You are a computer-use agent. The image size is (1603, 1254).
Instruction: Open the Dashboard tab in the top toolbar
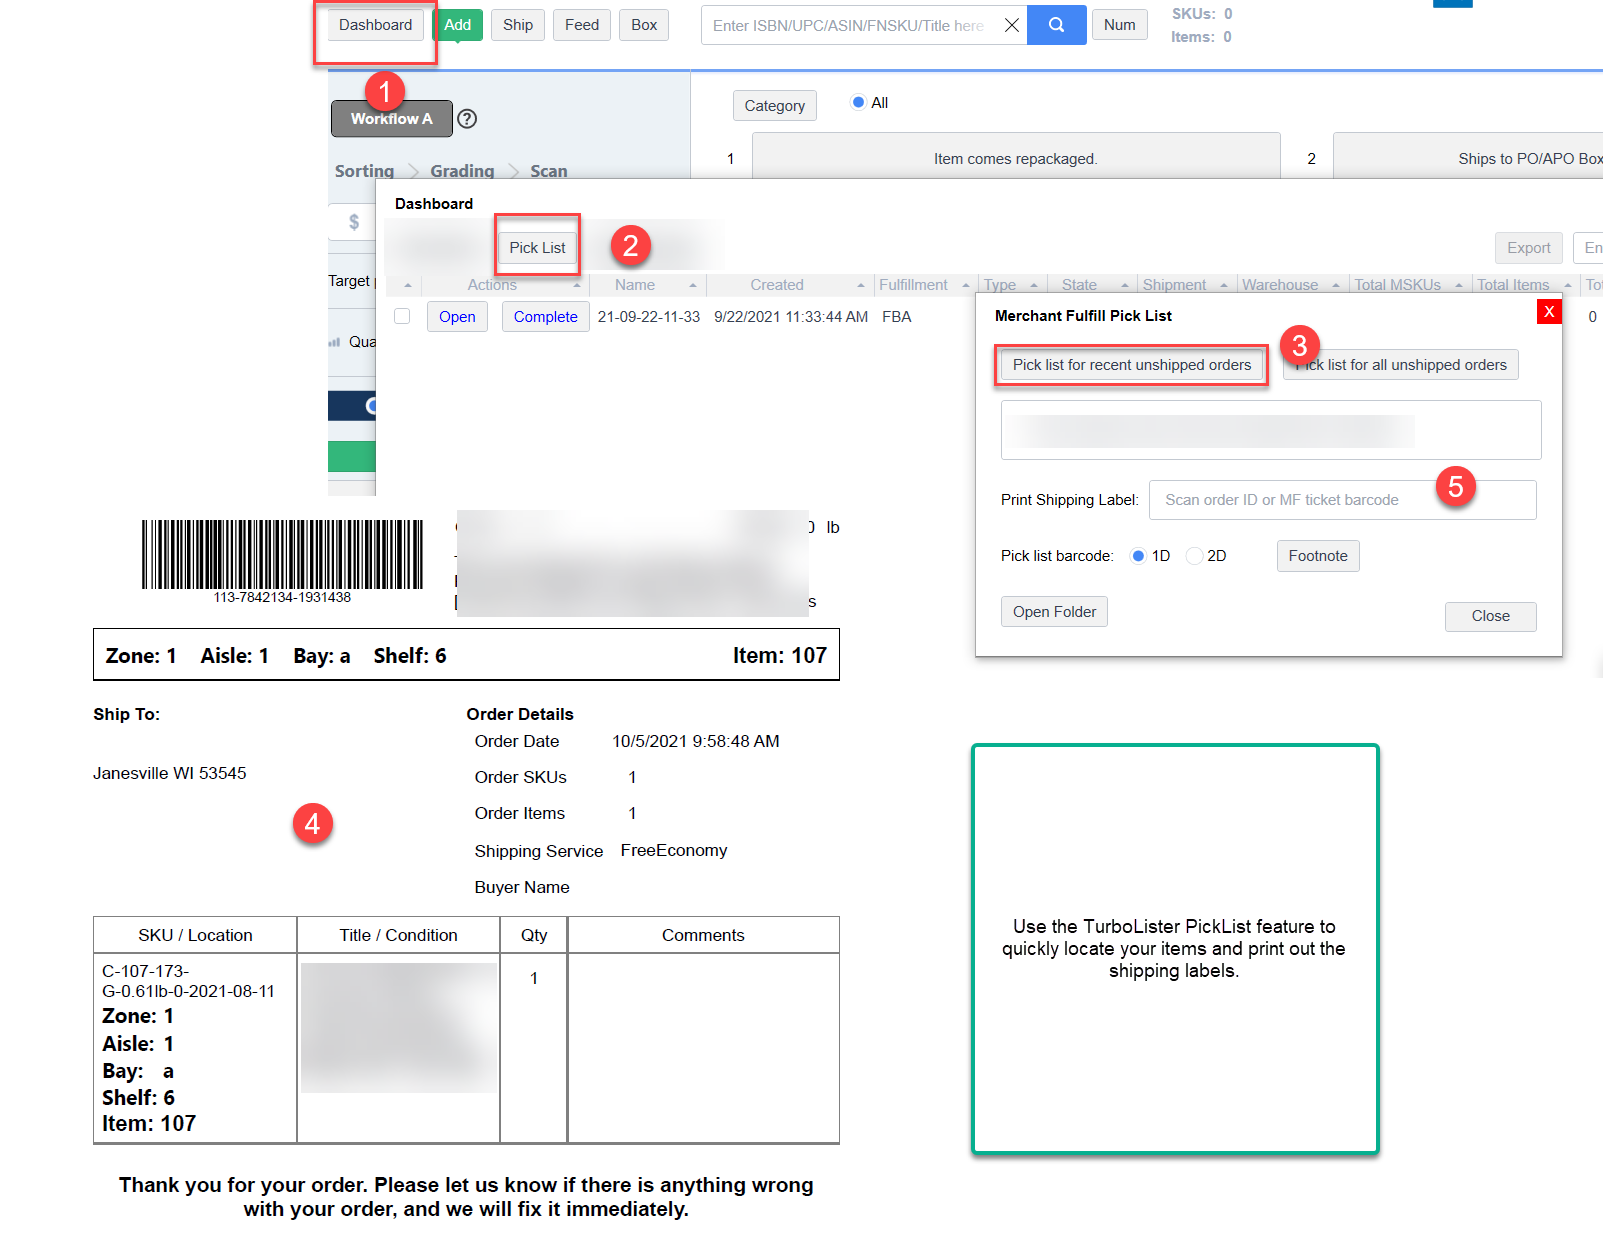375,25
